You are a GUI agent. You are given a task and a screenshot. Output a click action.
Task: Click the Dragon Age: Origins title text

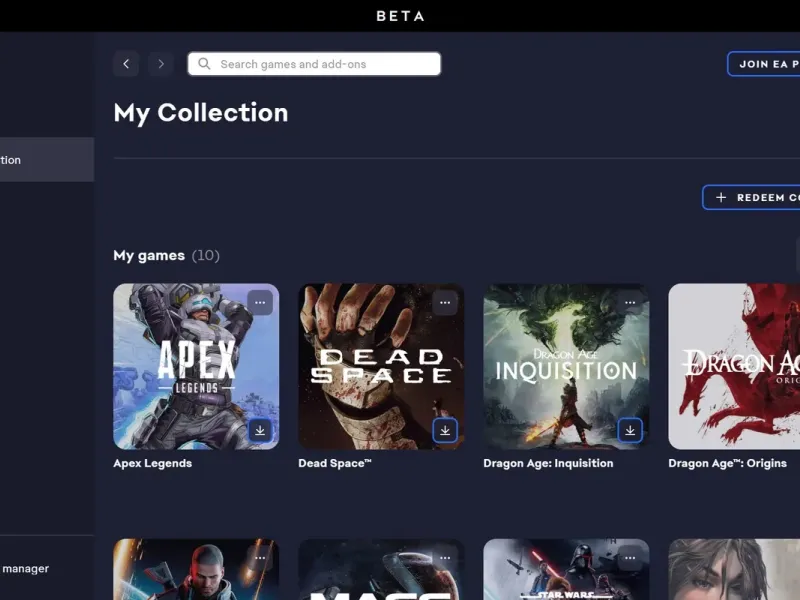(728, 463)
